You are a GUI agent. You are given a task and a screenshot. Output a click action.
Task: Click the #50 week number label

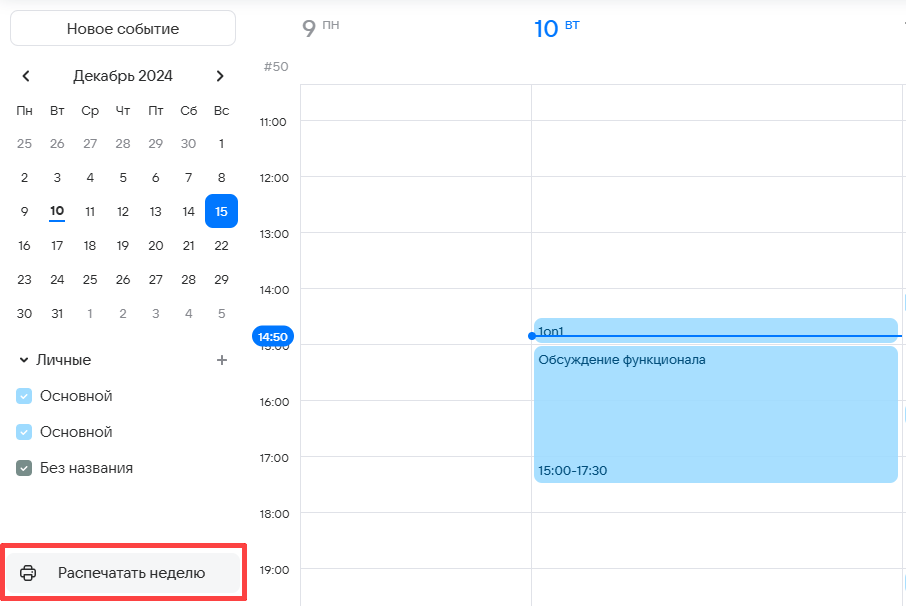[275, 66]
